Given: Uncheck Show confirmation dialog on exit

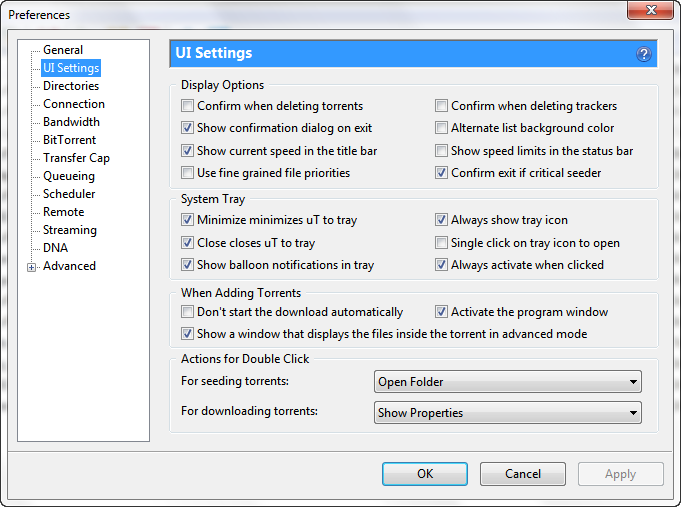Looking at the screenshot, I should tap(187, 128).
